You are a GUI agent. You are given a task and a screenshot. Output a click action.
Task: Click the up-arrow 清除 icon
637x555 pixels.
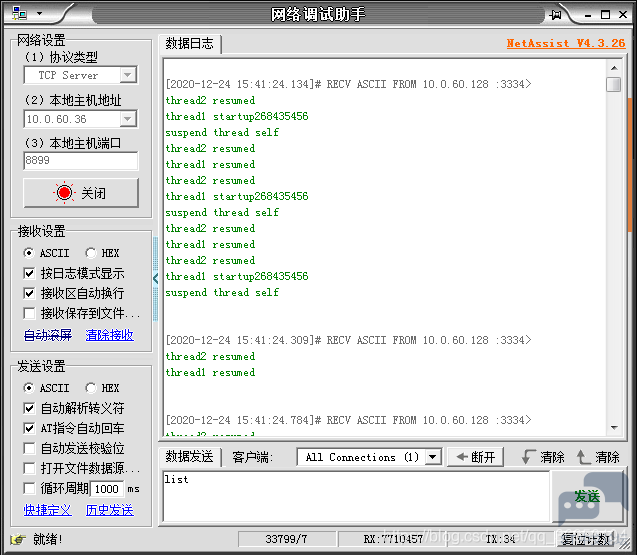click(583, 457)
